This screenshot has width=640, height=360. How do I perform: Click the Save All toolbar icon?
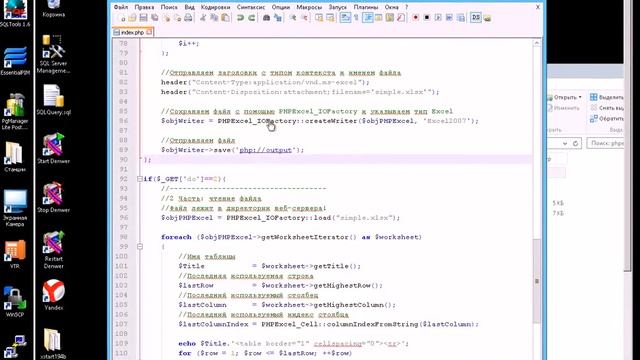pos(154,18)
